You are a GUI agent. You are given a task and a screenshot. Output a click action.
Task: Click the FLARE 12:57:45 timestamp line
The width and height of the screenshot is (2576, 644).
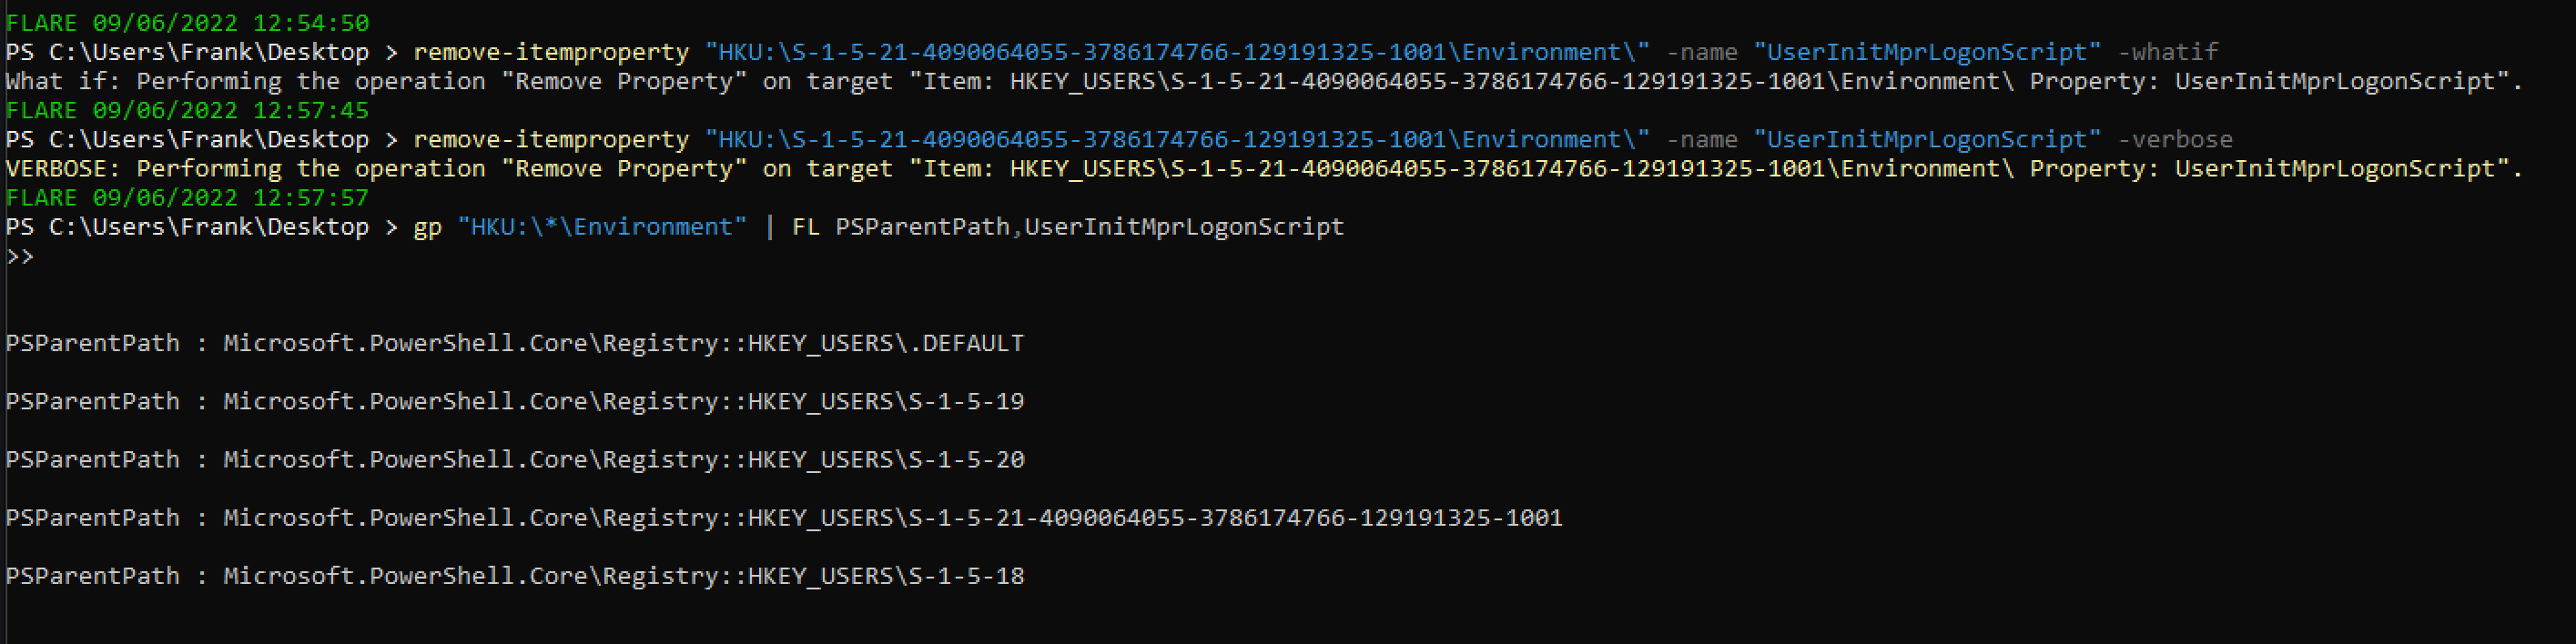pos(187,110)
